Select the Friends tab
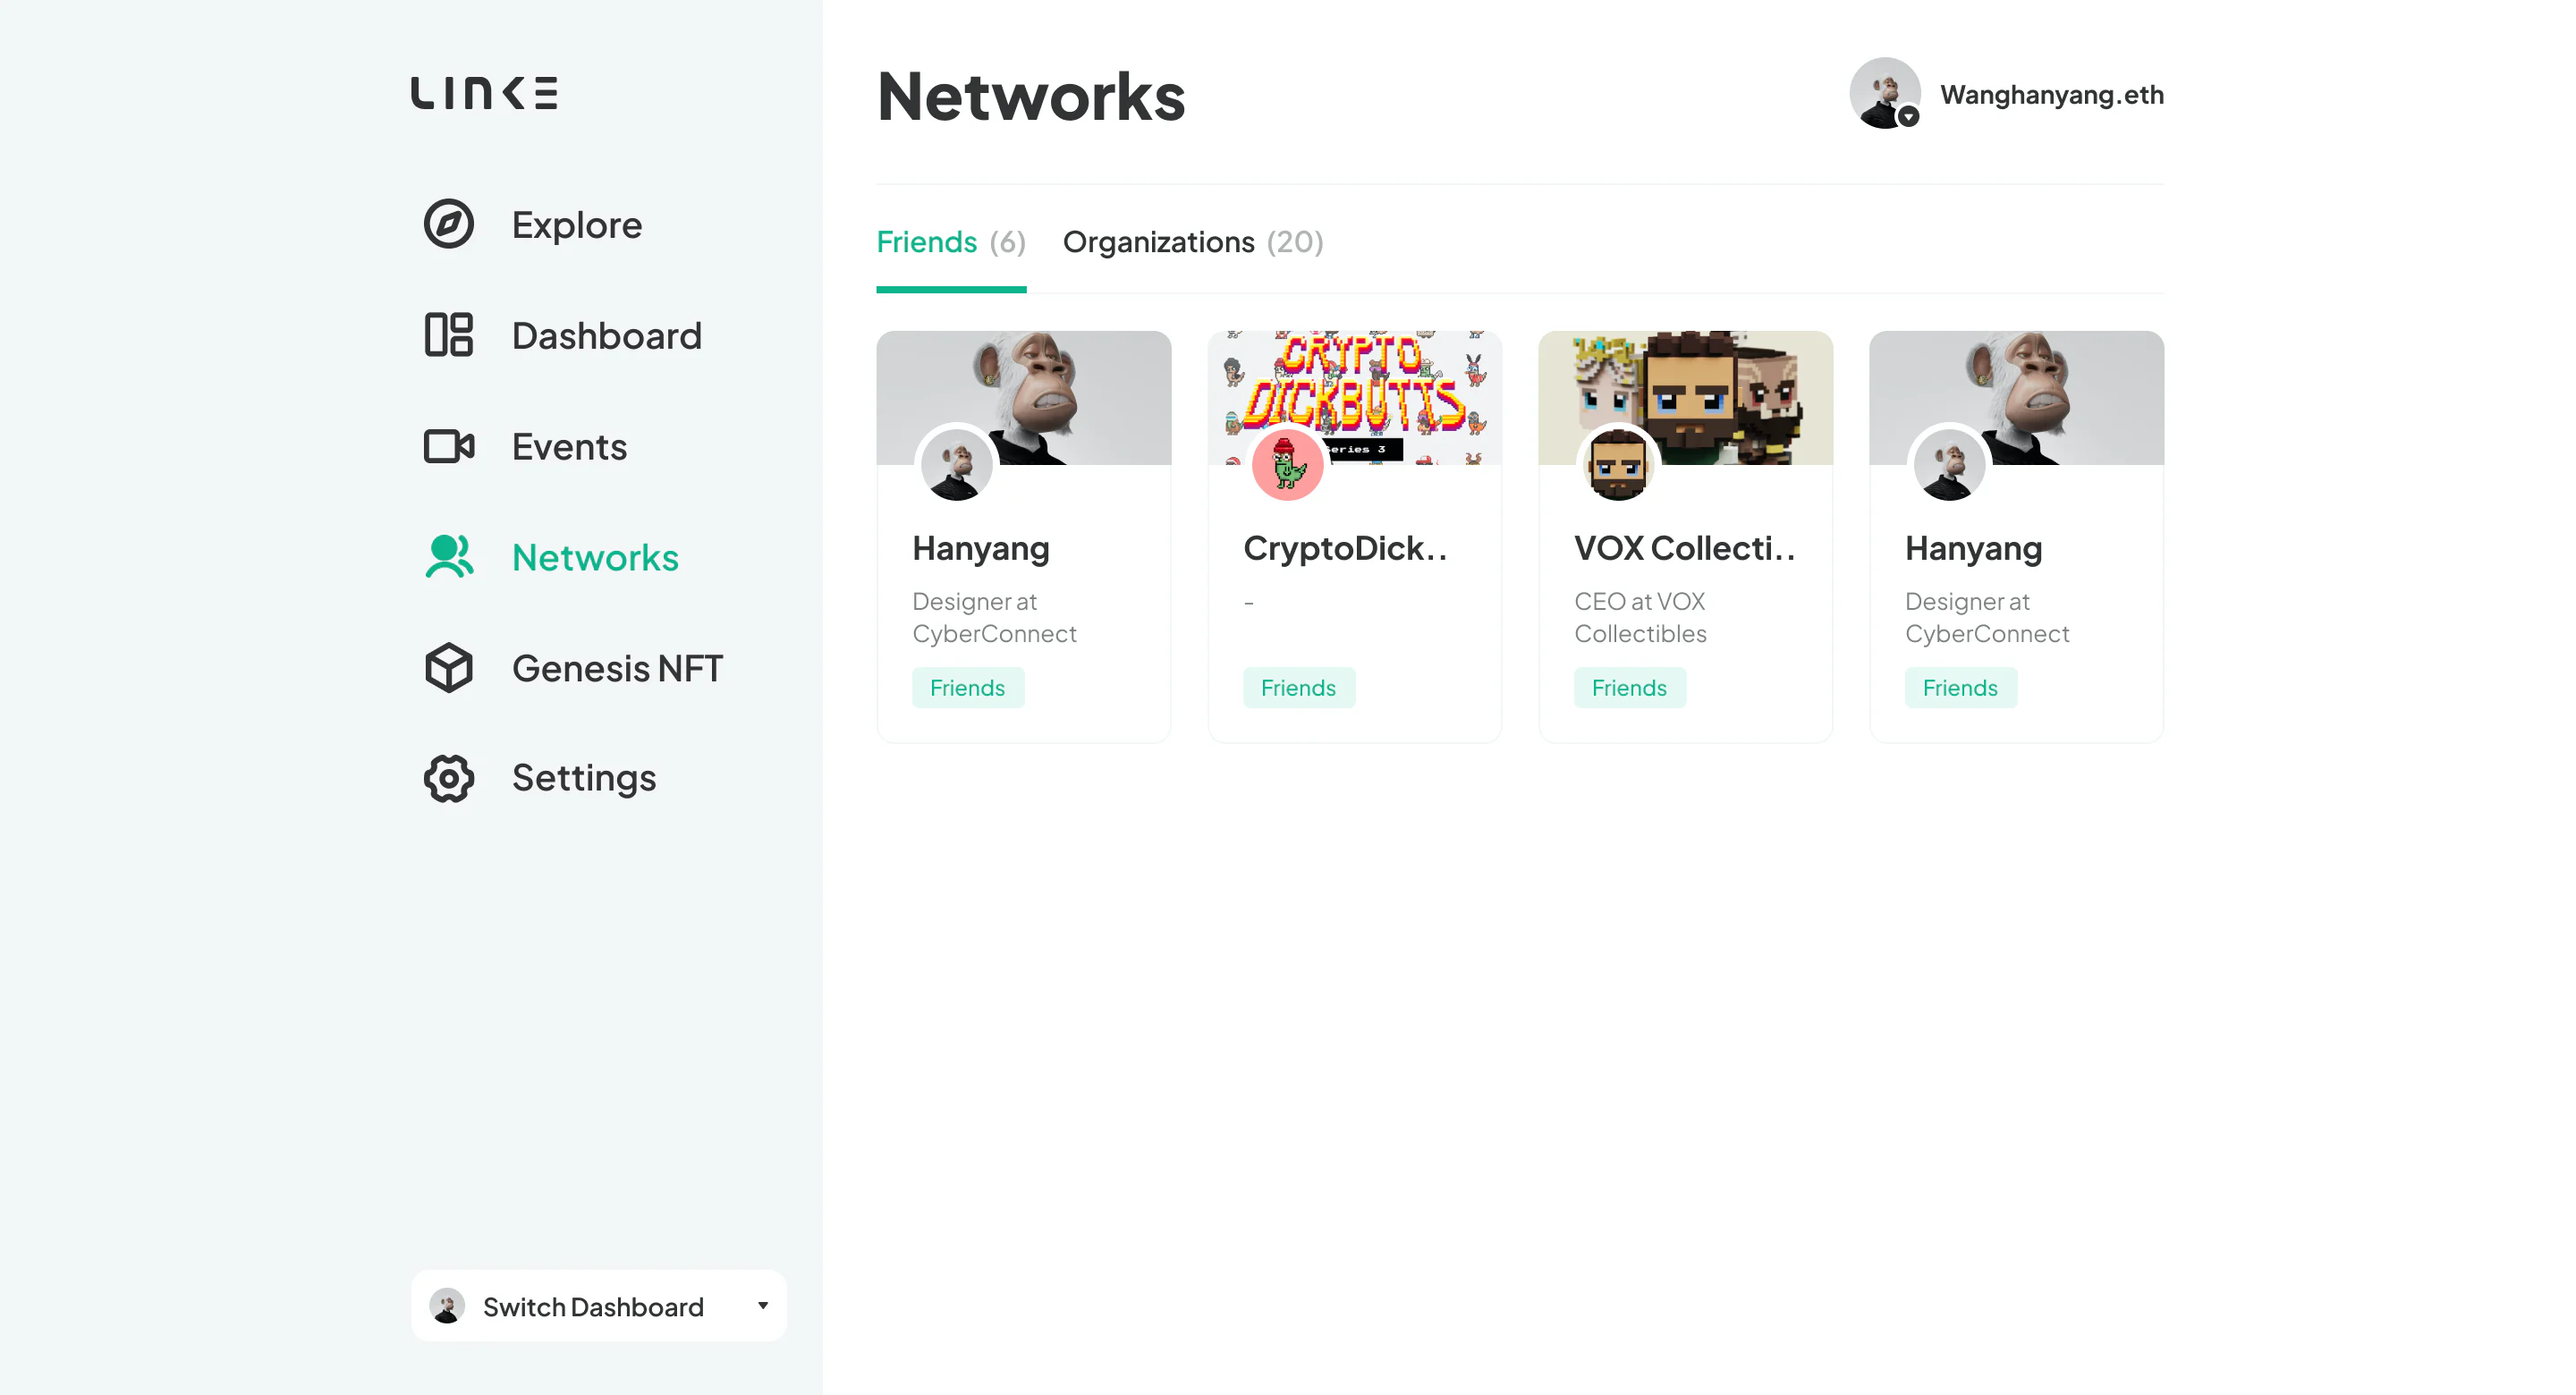This screenshot has height=1395, width=2576. [x=951, y=242]
